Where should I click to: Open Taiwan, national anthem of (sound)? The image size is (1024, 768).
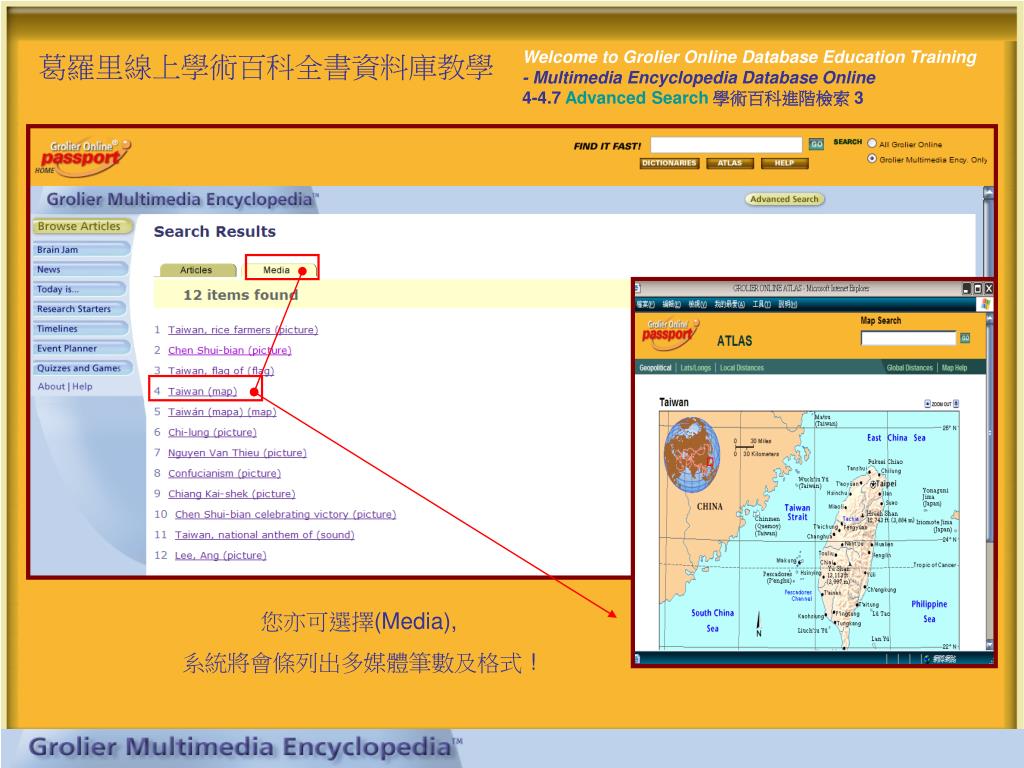point(264,535)
